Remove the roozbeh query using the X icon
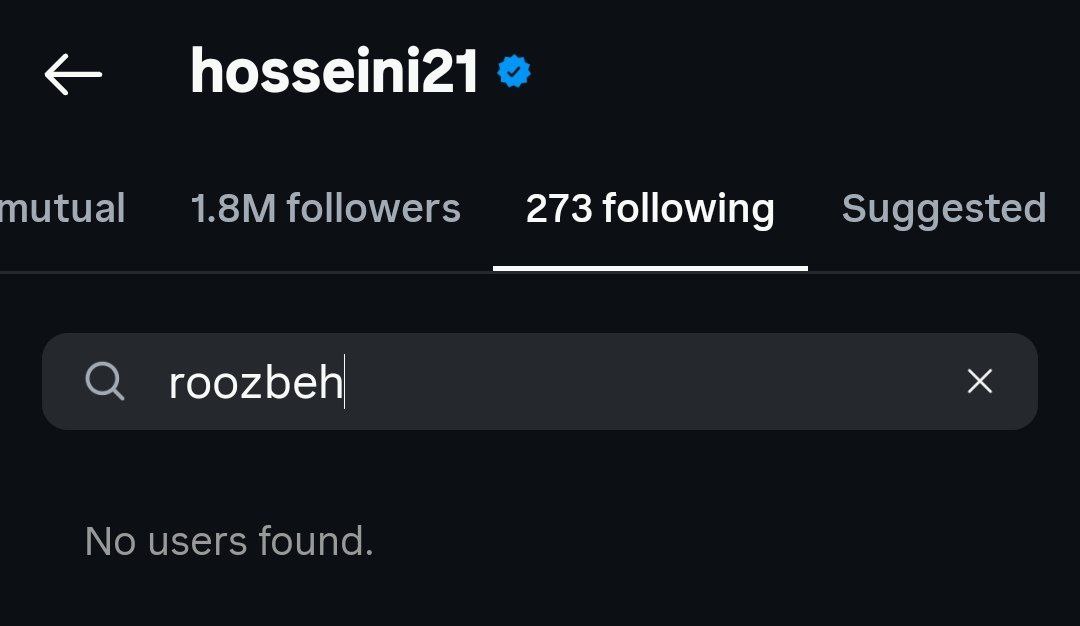 (979, 381)
